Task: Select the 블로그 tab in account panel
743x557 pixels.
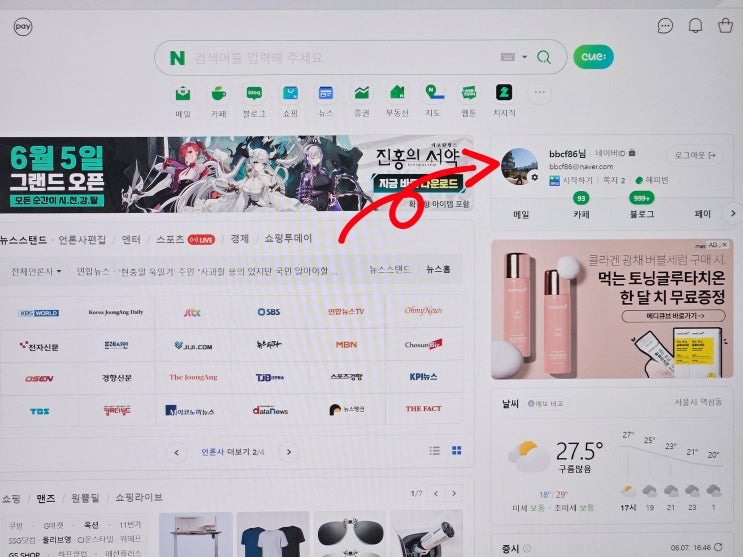Action: [642, 214]
